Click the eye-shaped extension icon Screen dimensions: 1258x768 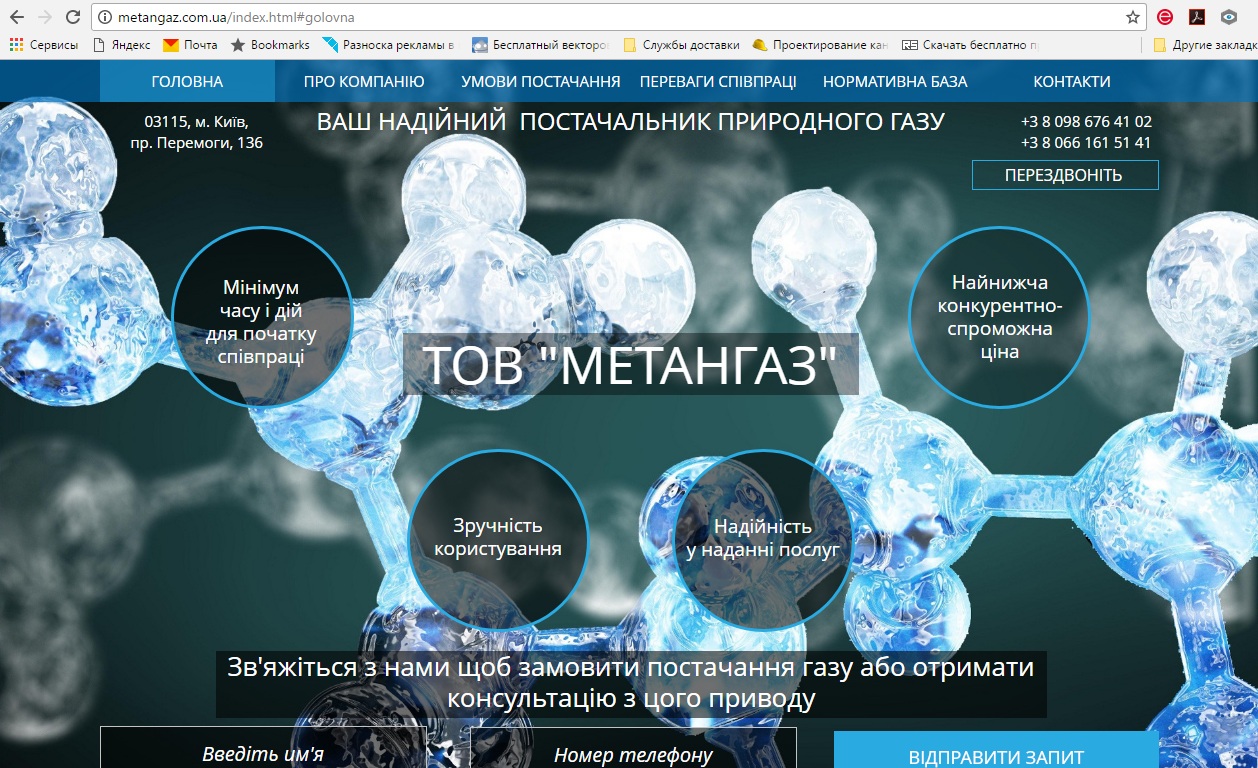click(x=1228, y=17)
